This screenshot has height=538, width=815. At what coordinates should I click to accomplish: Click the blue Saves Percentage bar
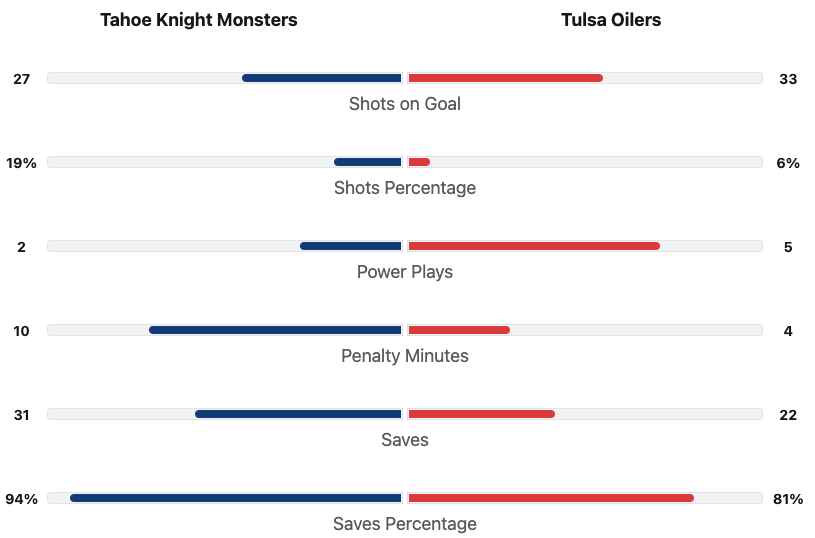[x=236, y=498]
